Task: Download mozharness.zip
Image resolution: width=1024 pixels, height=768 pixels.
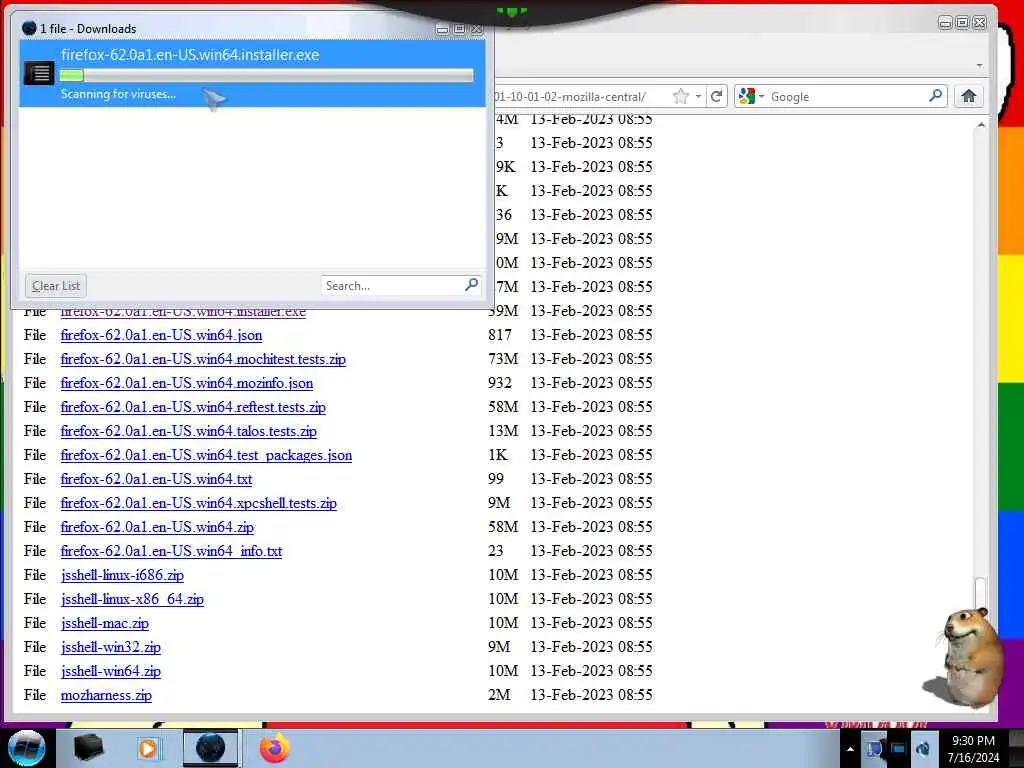Action: point(106,696)
